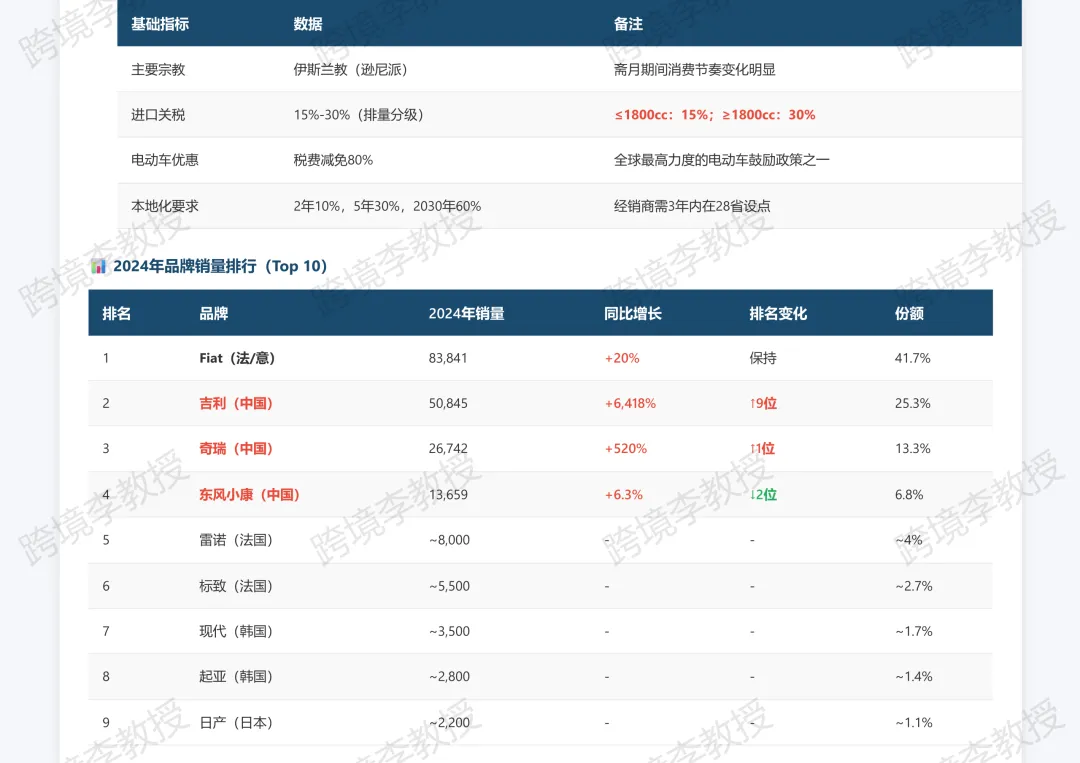Click the note 经销商需3年内在28省设点
This screenshot has width=1080, height=763.
point(692,206)
